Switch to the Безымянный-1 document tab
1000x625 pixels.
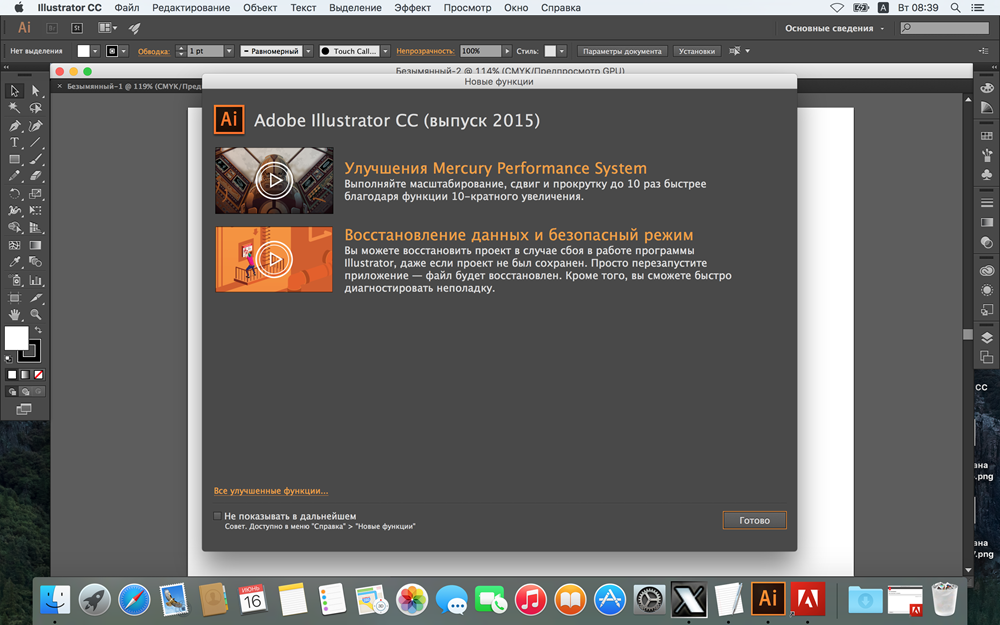pyautogui.click(x=125, y=87)
